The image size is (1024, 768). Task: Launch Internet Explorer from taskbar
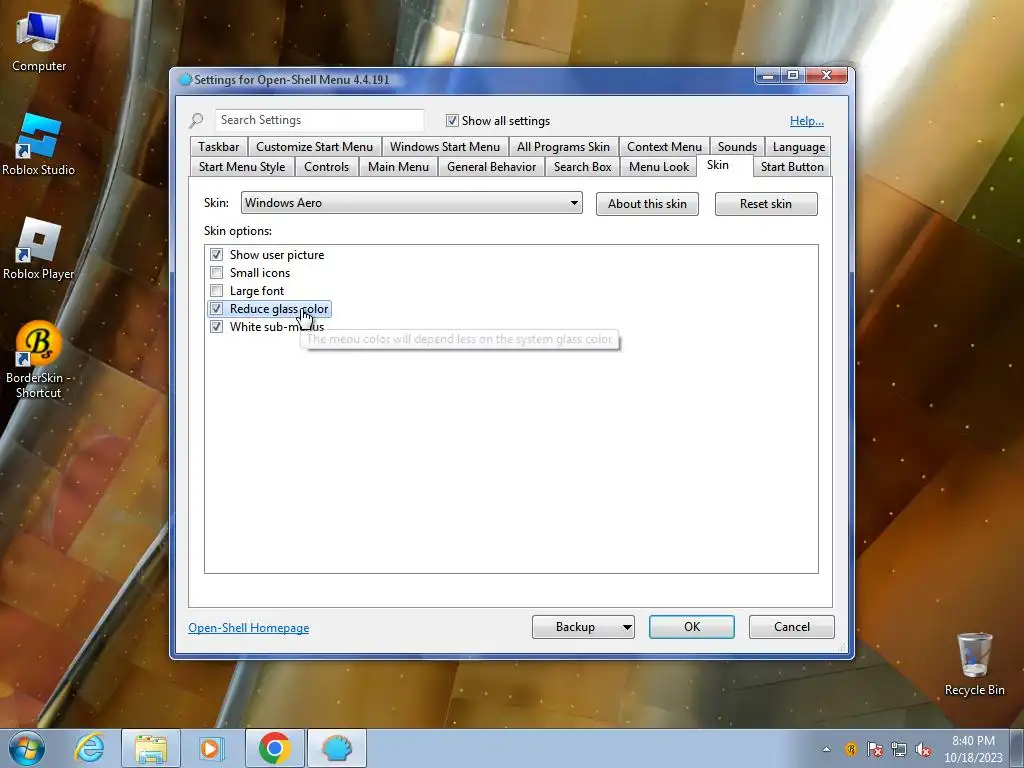89,748
